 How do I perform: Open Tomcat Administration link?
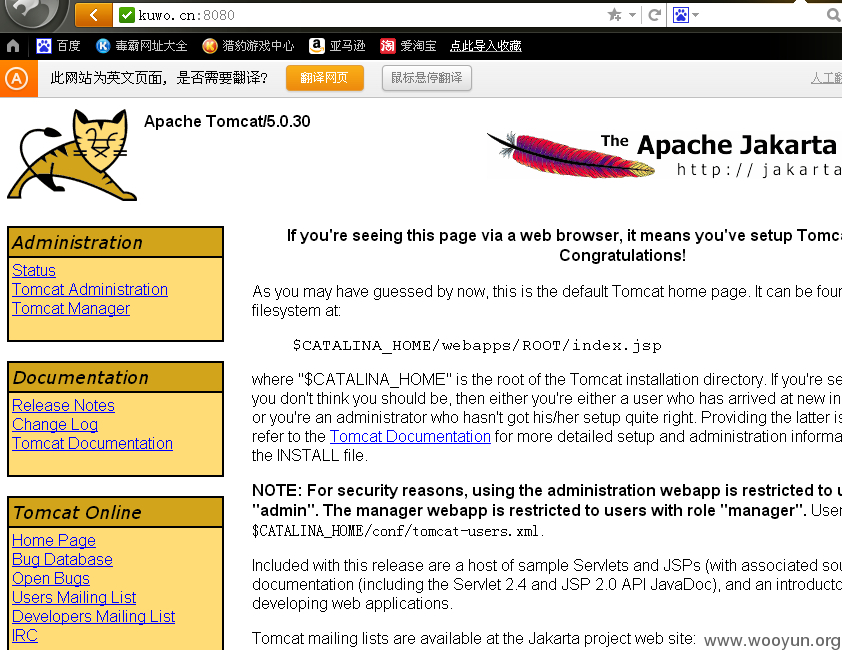coord(90,290)
